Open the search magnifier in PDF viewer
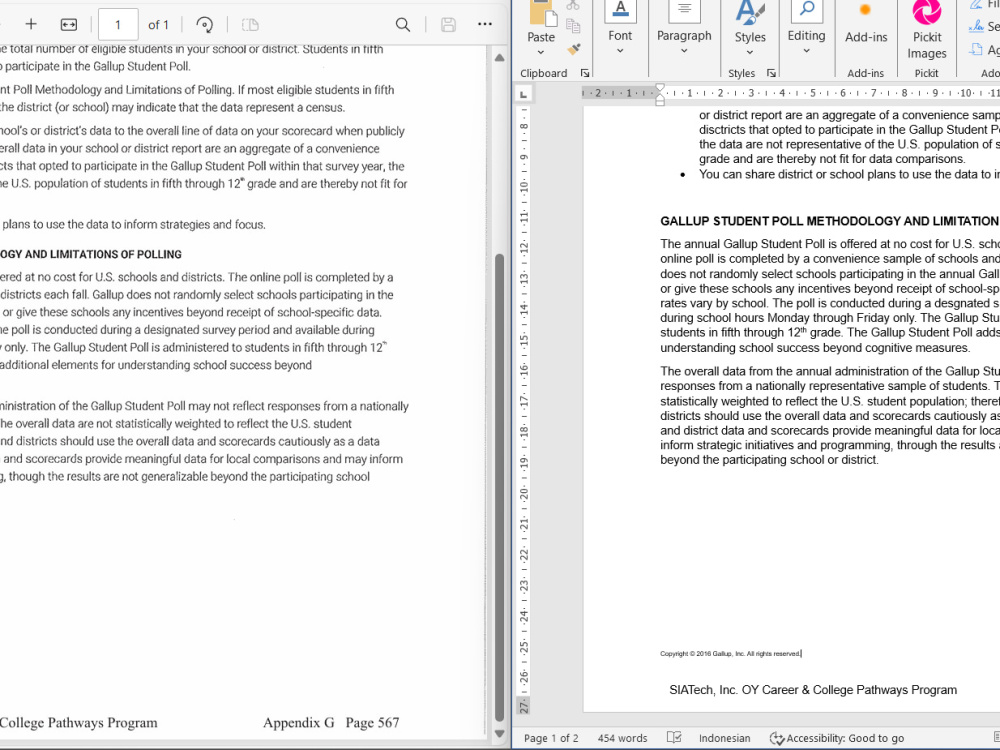This screenshot has height=750, width=1000. pyautogui.click(x=402, y=24)
